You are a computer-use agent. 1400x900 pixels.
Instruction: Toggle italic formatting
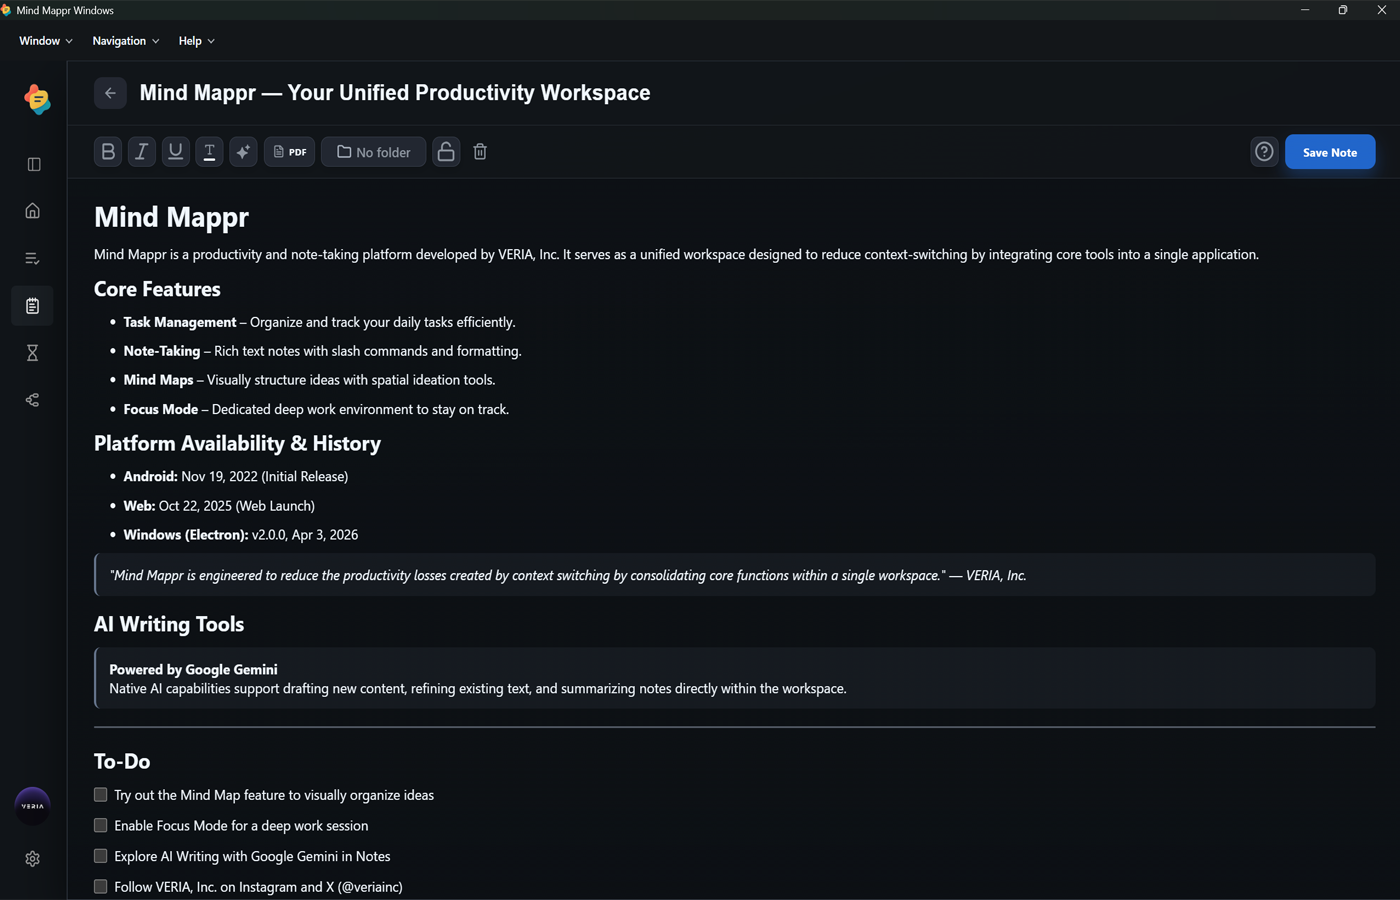coord(142,152)
